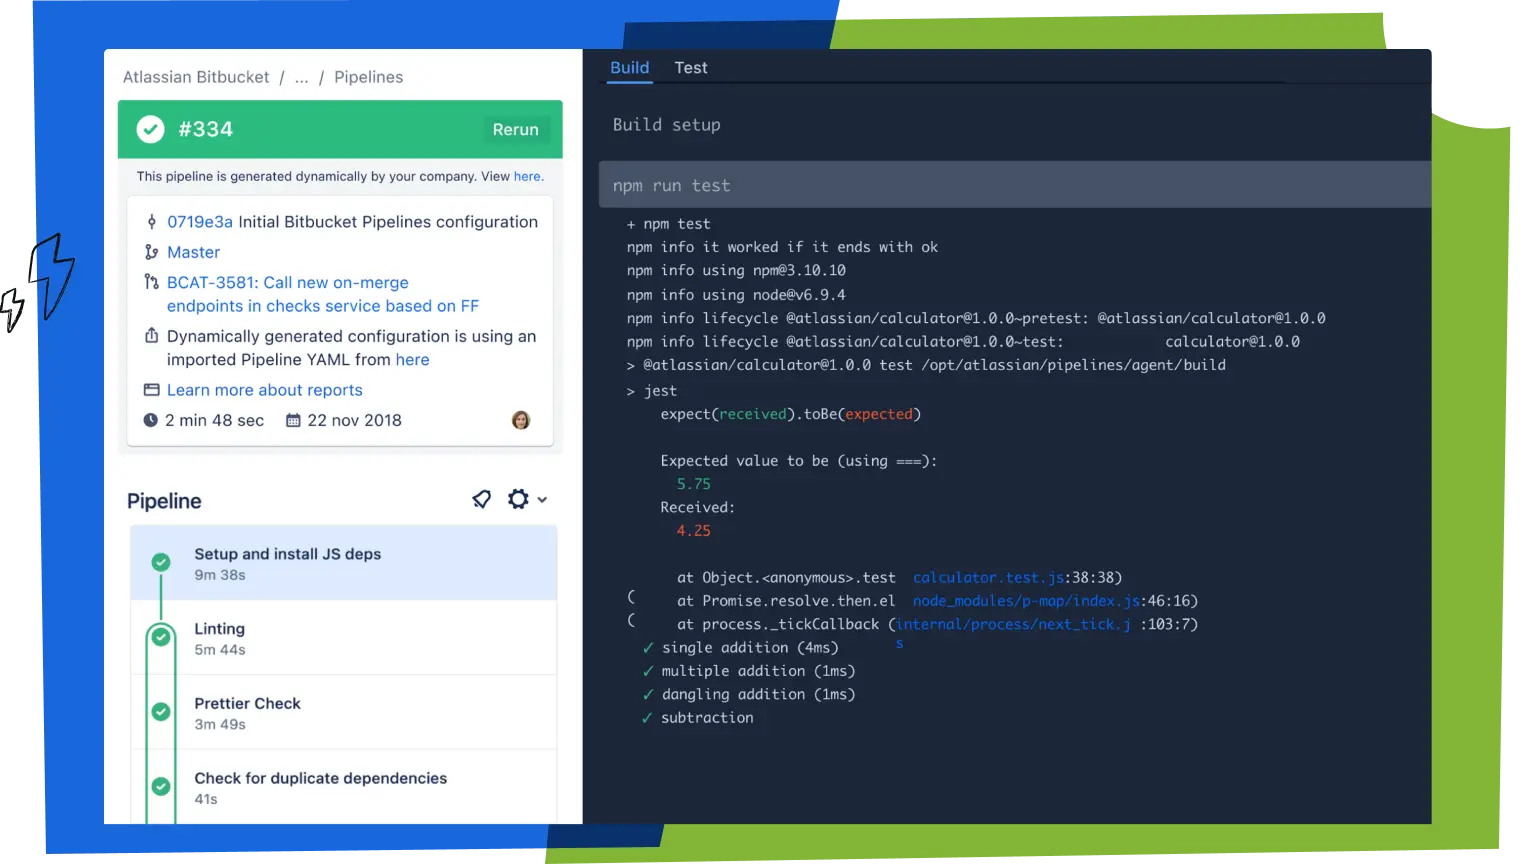The height and width of the screenshot is (864, 1536).
Task: Click the received value 4.25 in the log
Action: (x=694, y=531)
